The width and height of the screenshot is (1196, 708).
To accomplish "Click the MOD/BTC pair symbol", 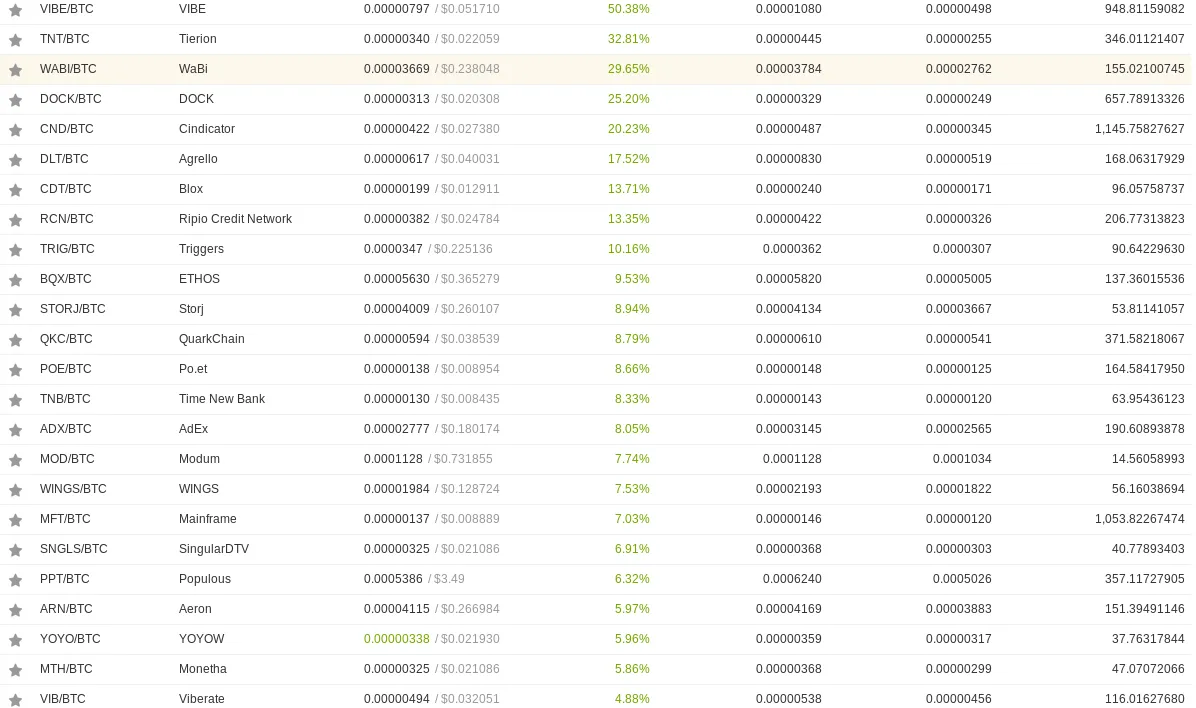I will point(67,459).
